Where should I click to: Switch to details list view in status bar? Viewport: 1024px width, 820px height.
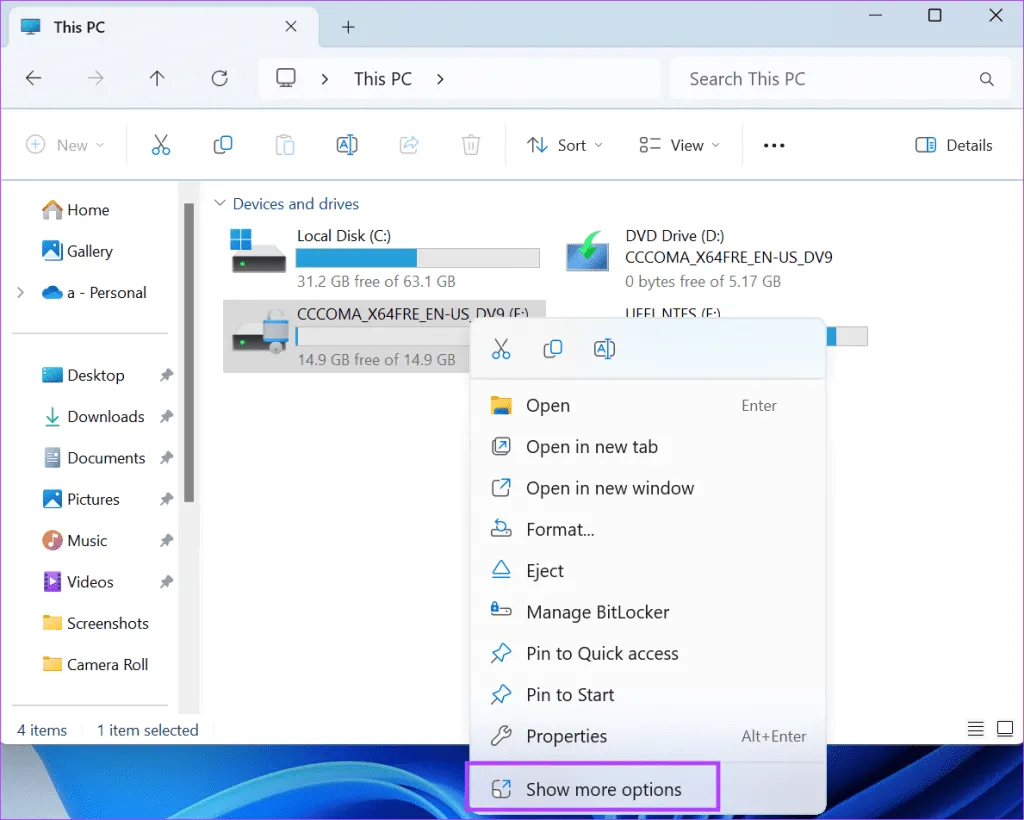point(976,727)
